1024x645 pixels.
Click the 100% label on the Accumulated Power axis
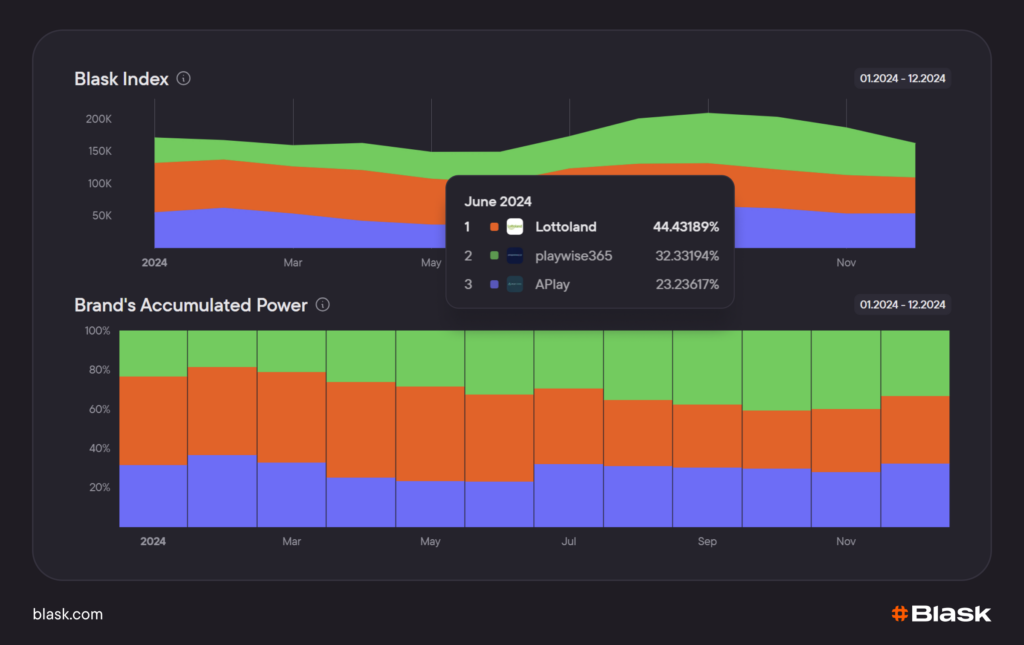tap(97, 331)
